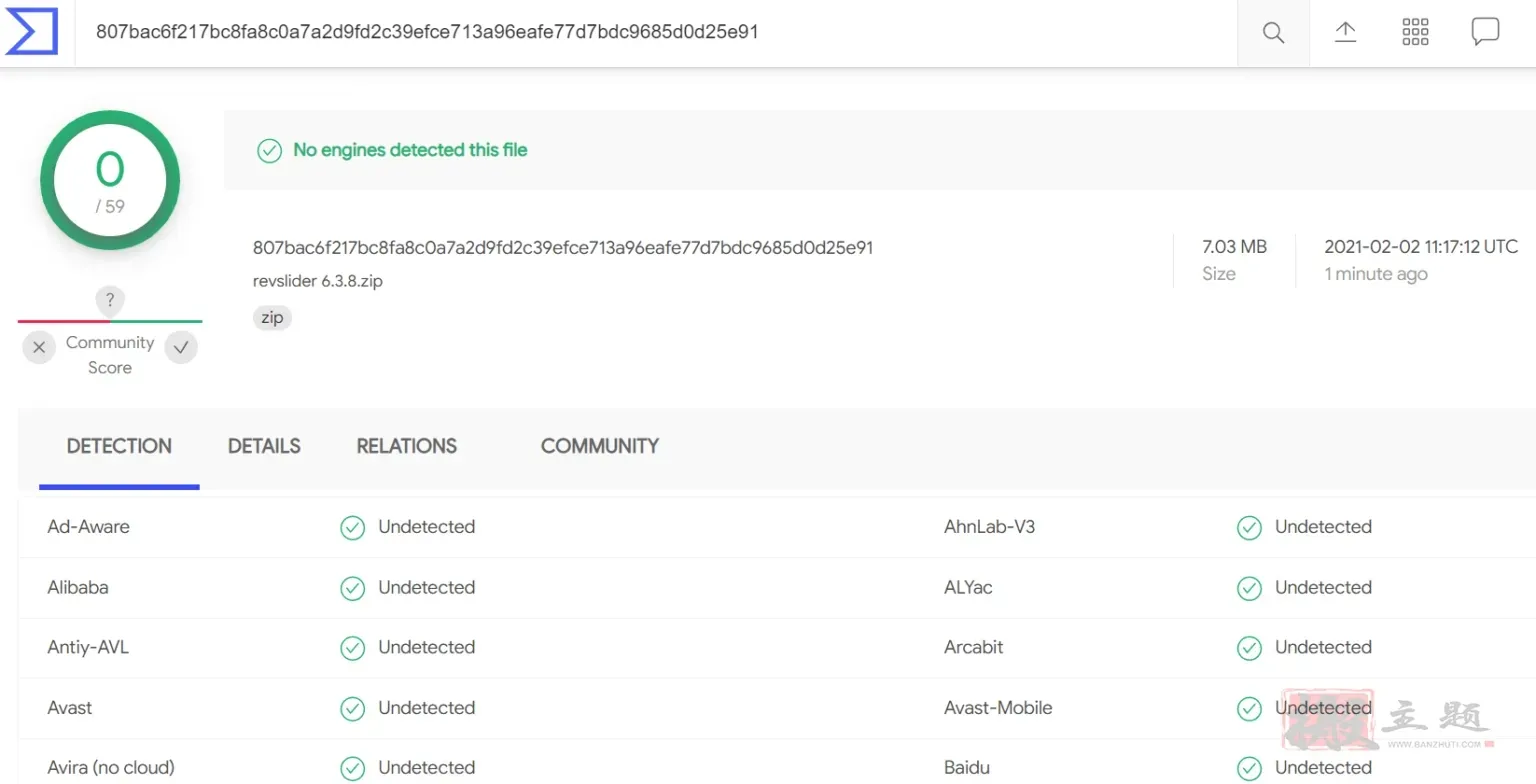Click the AhnLab-V3 undetected check icon
This screenshot has width=1536, height=784.
coord(1249,528)
